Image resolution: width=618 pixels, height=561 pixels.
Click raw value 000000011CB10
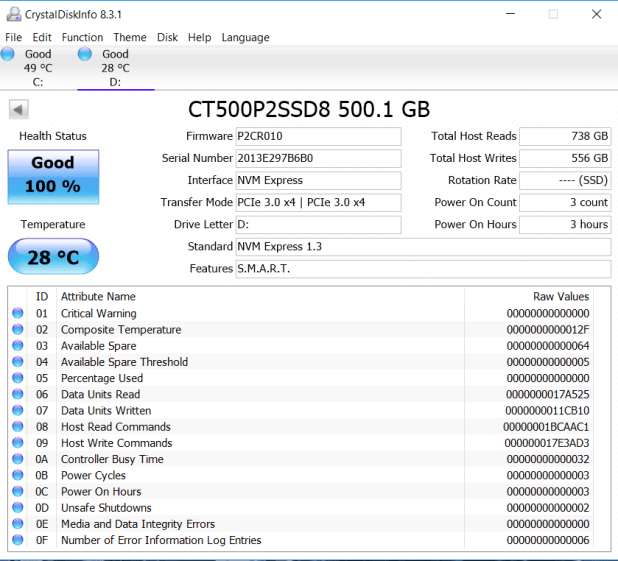click(x=547, y=410)
